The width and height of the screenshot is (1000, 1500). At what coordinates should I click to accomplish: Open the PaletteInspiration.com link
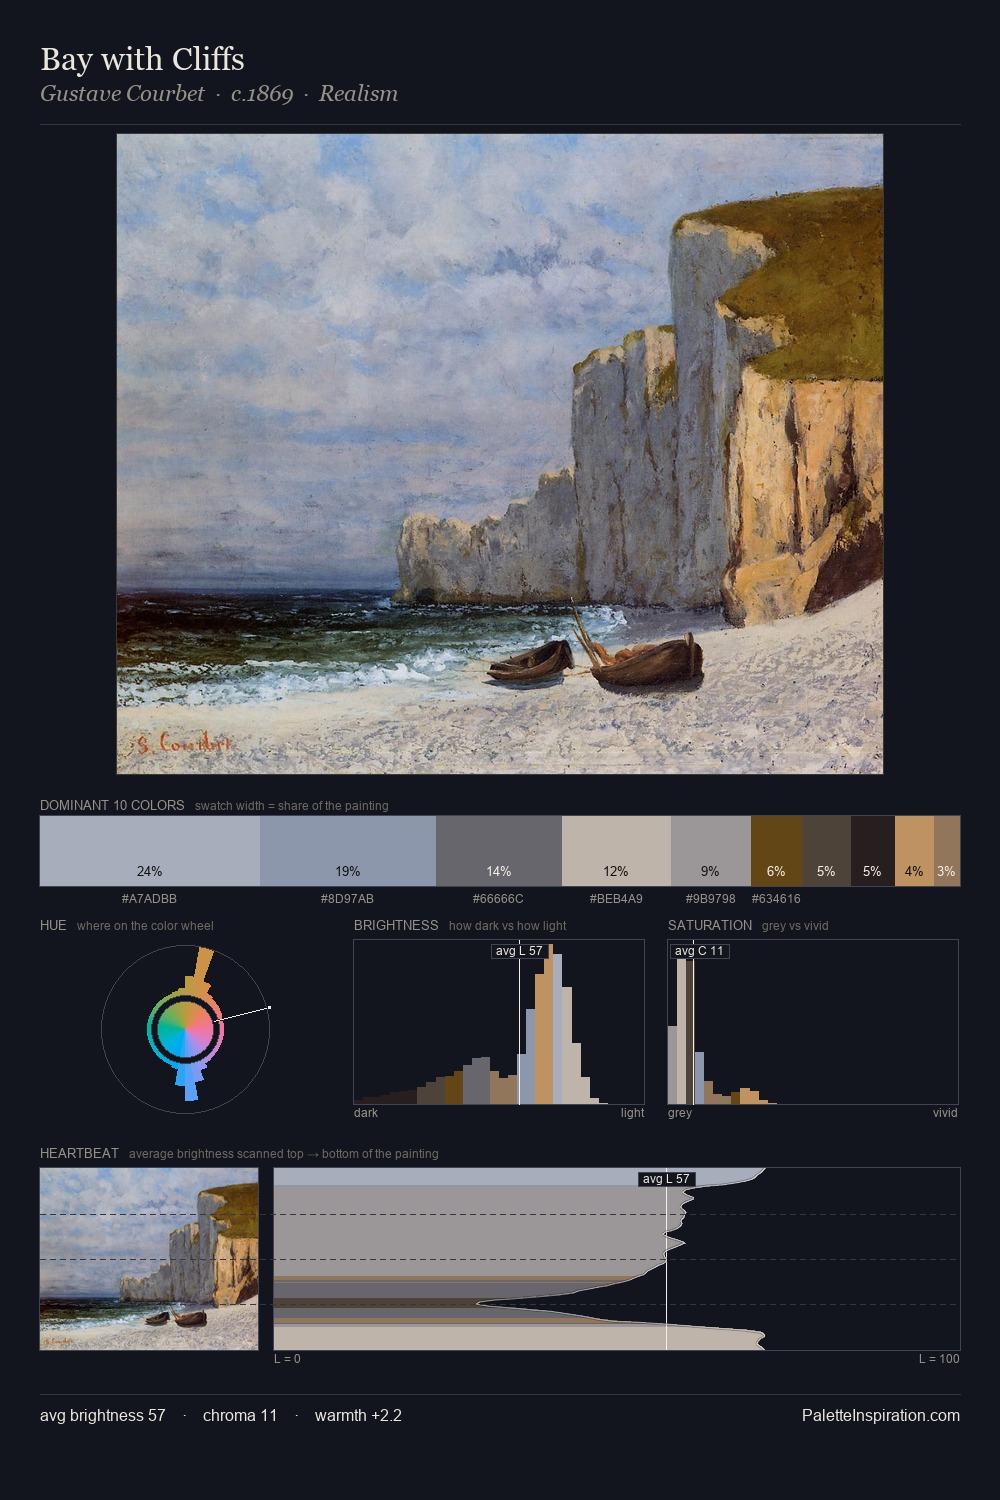[x=881, y=1415]
